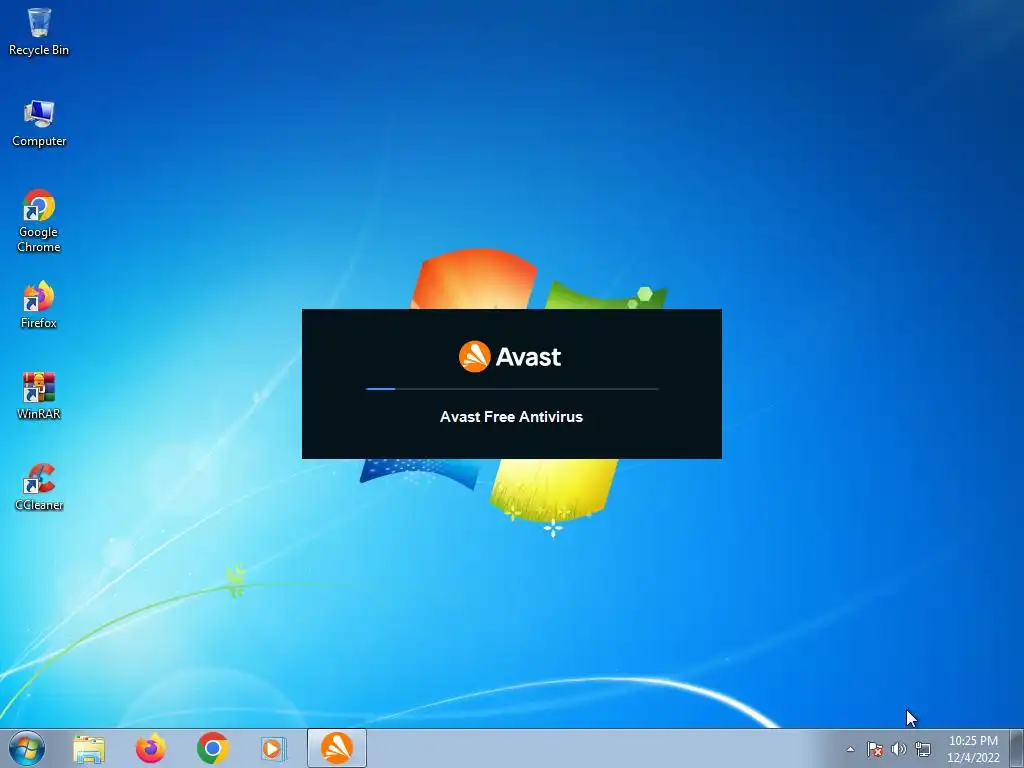Image resolution: width=1024 pixels, height=768 pixels.
Task: Open the Action Center flag icon
Action: (875, 749)
